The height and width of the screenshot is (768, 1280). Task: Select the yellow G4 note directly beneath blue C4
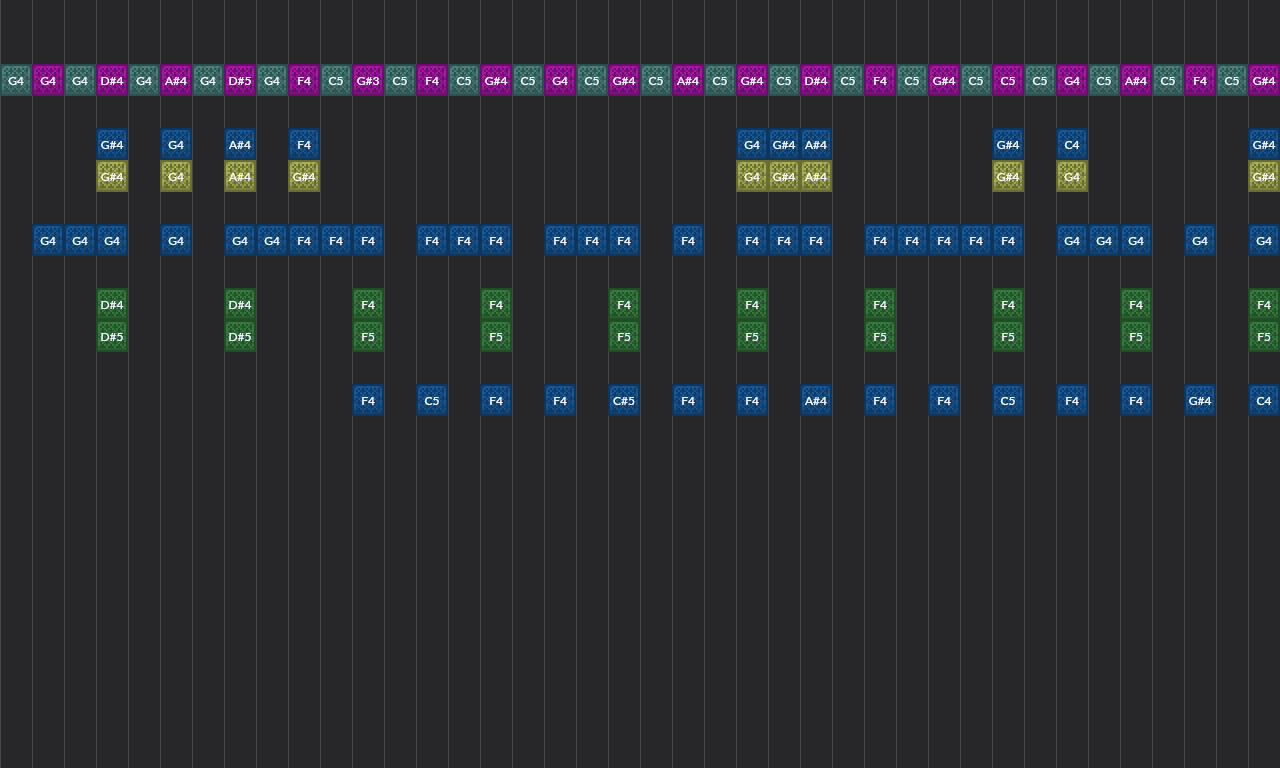click(x=1072, y=177)
